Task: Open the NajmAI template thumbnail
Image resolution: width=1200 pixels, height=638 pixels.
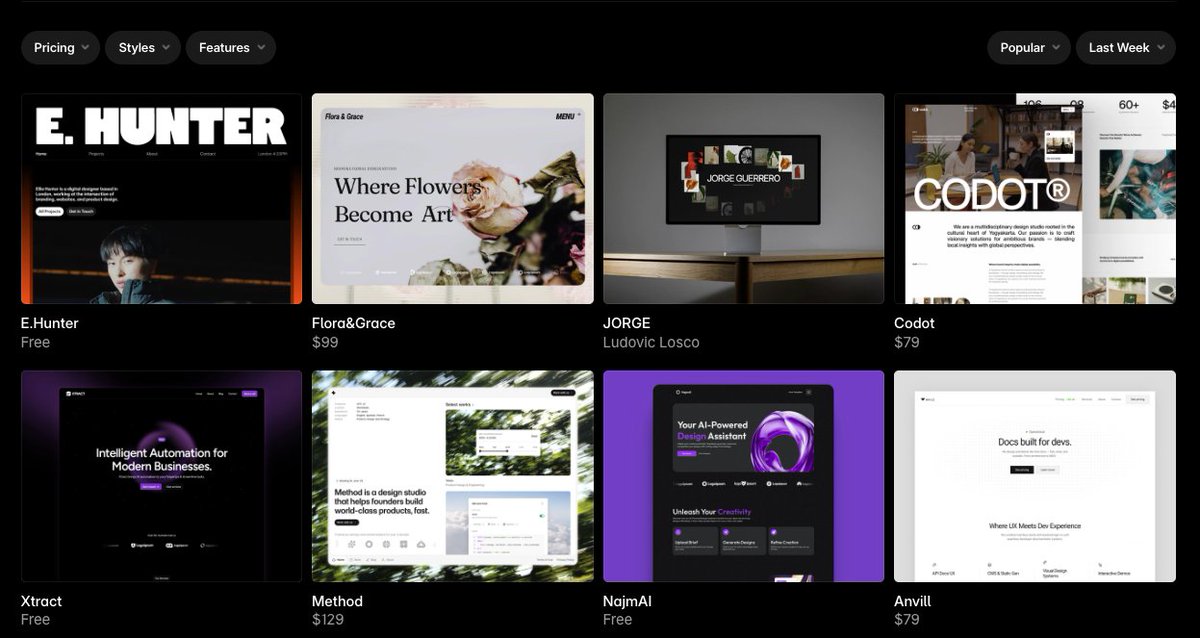Action: (x=744, y=476)
